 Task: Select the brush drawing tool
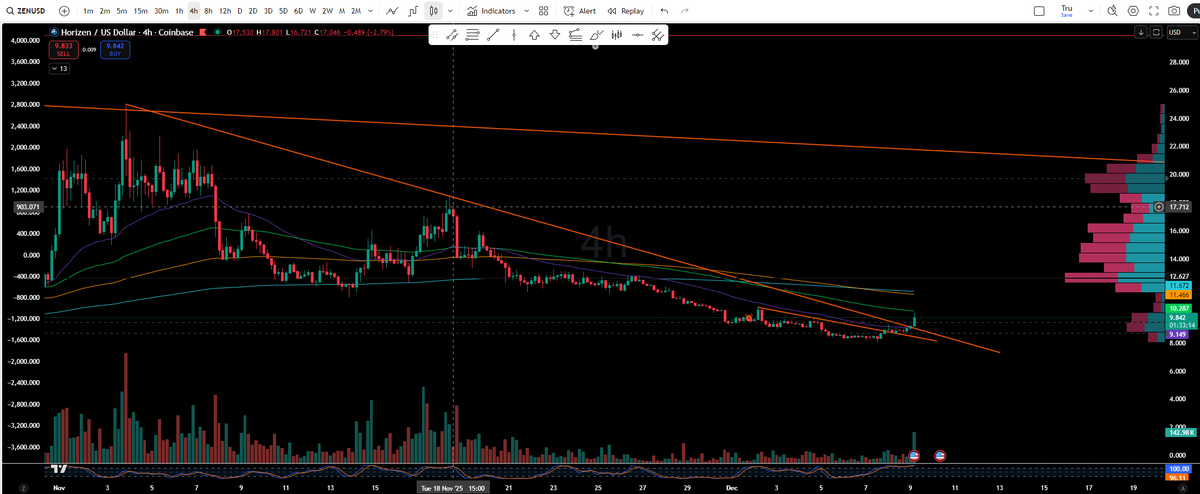tap(596, 35)
